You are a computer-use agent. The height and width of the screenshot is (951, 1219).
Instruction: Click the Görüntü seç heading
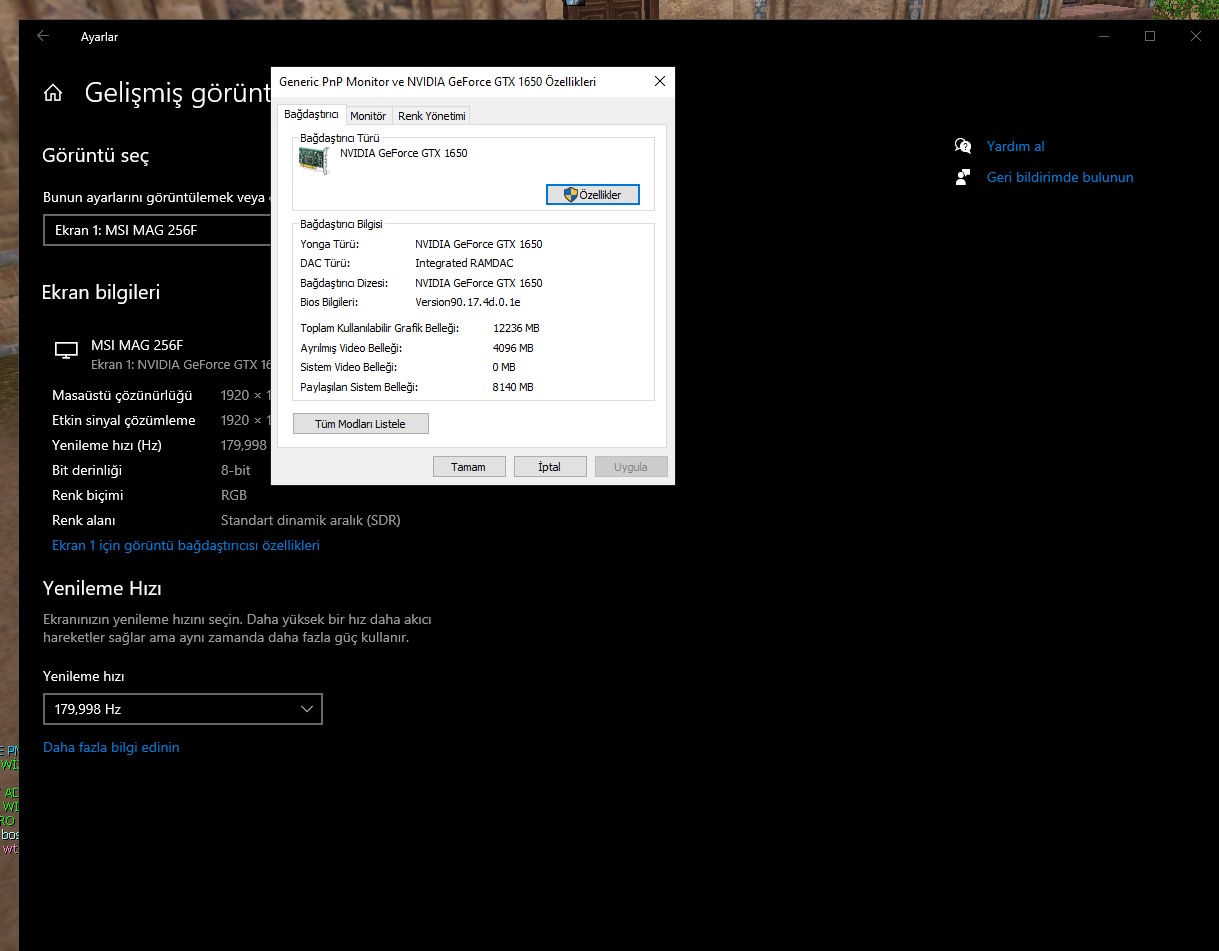96,155
